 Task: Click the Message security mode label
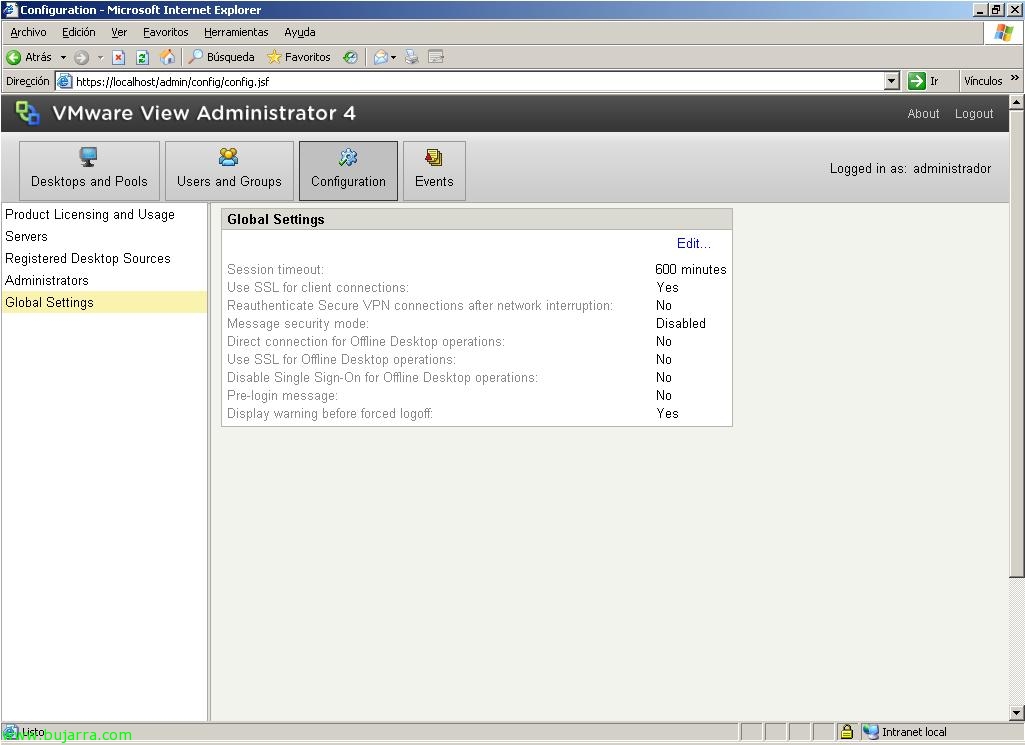[x=297, y=323]
